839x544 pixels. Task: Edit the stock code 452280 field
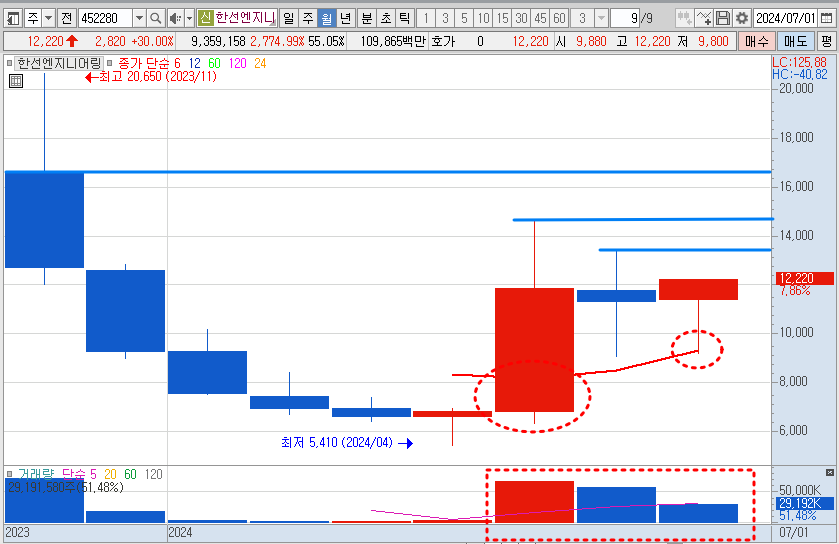click(105, 19)
